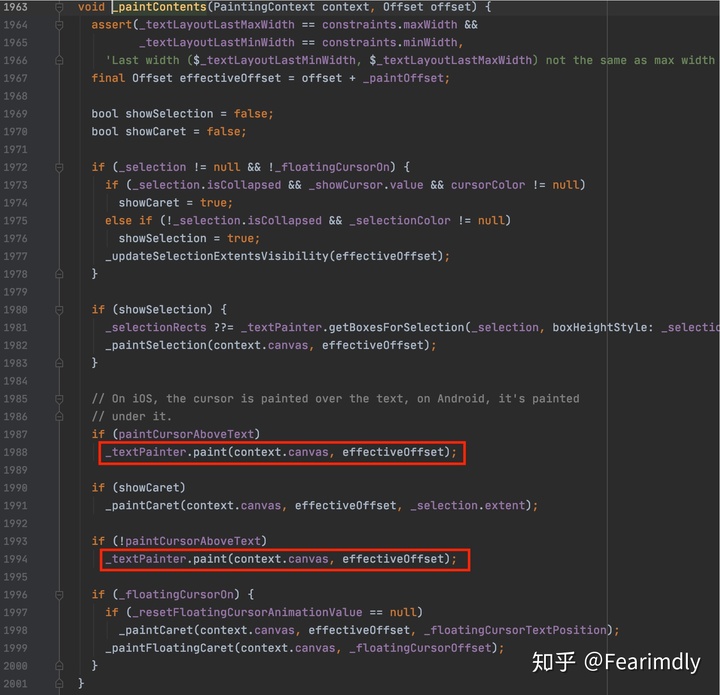Toggle the method fold end at line 2001
720x695 pixels.
point(59,684)
